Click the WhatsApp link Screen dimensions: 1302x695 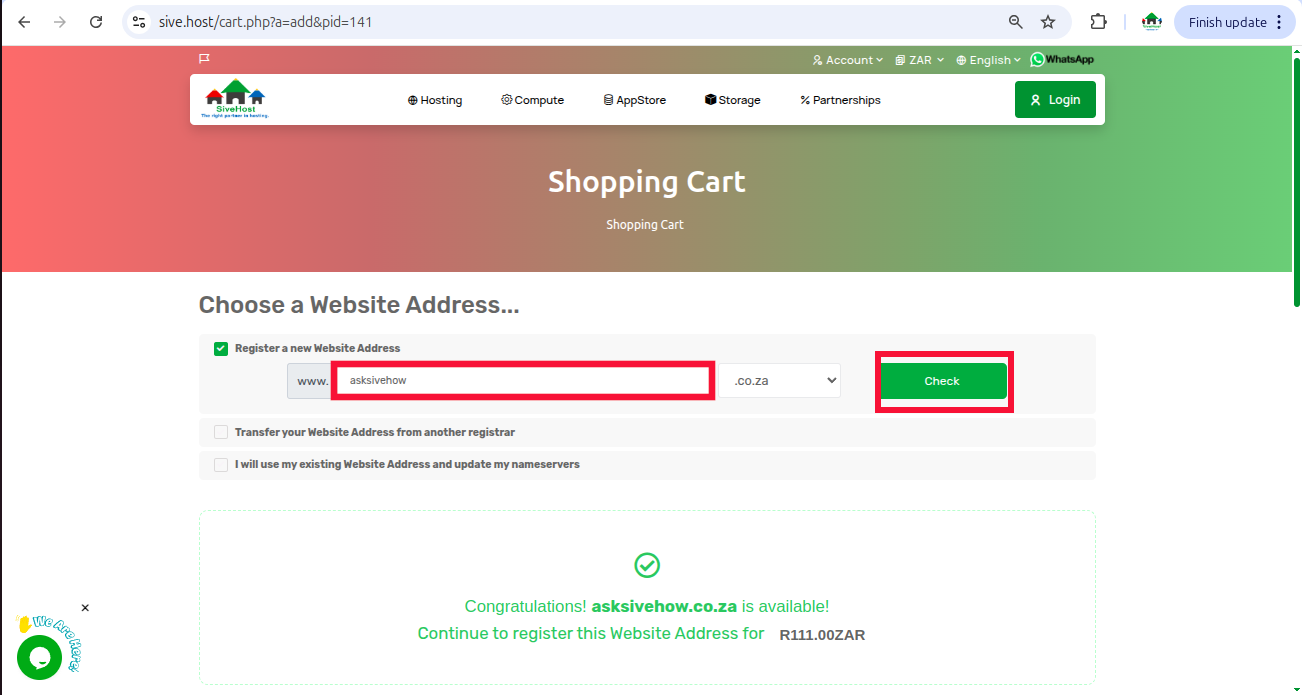tap(1062, 60)
